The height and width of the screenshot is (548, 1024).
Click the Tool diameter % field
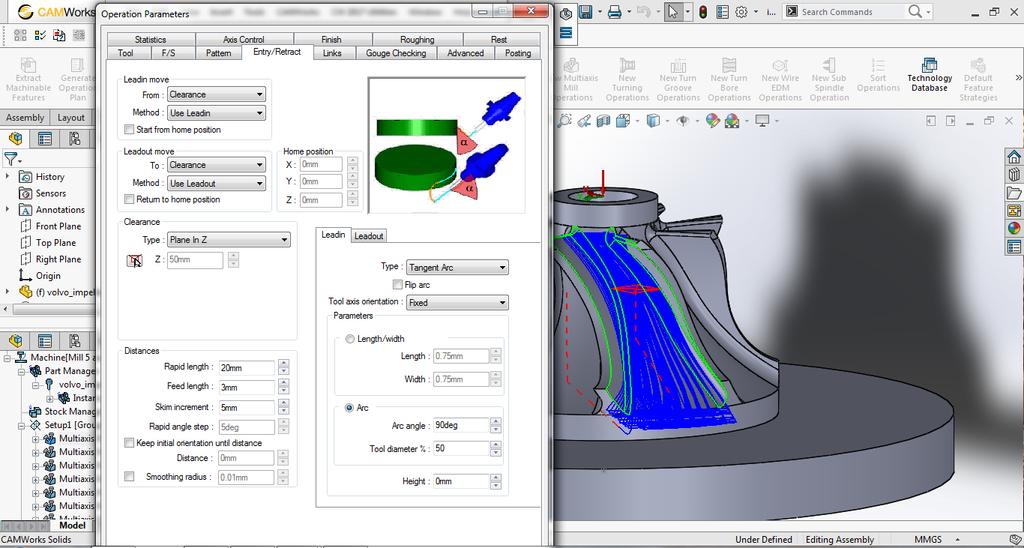pyautogui.click(x=460, y=449)
